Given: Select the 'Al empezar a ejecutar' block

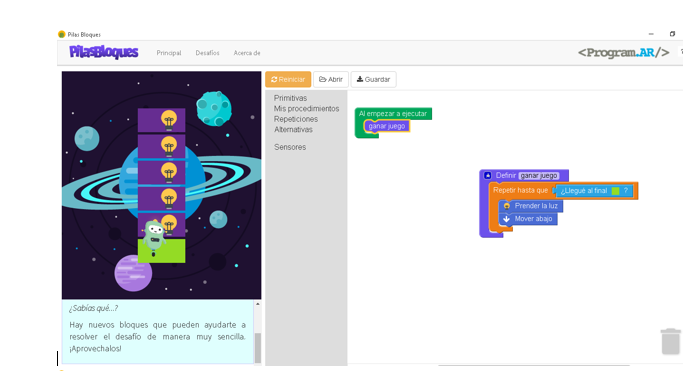Looking at the screenshot, I should (x=393, y=114).
